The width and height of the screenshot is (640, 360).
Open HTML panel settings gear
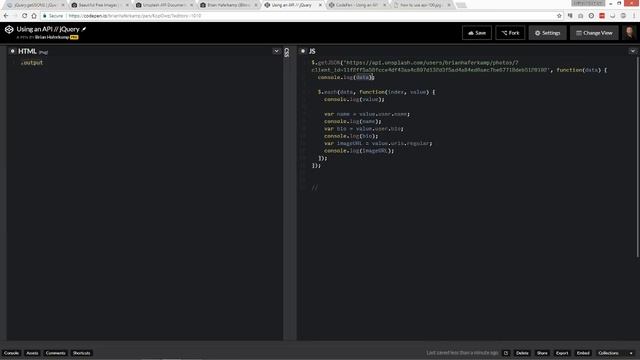(12, 51)
